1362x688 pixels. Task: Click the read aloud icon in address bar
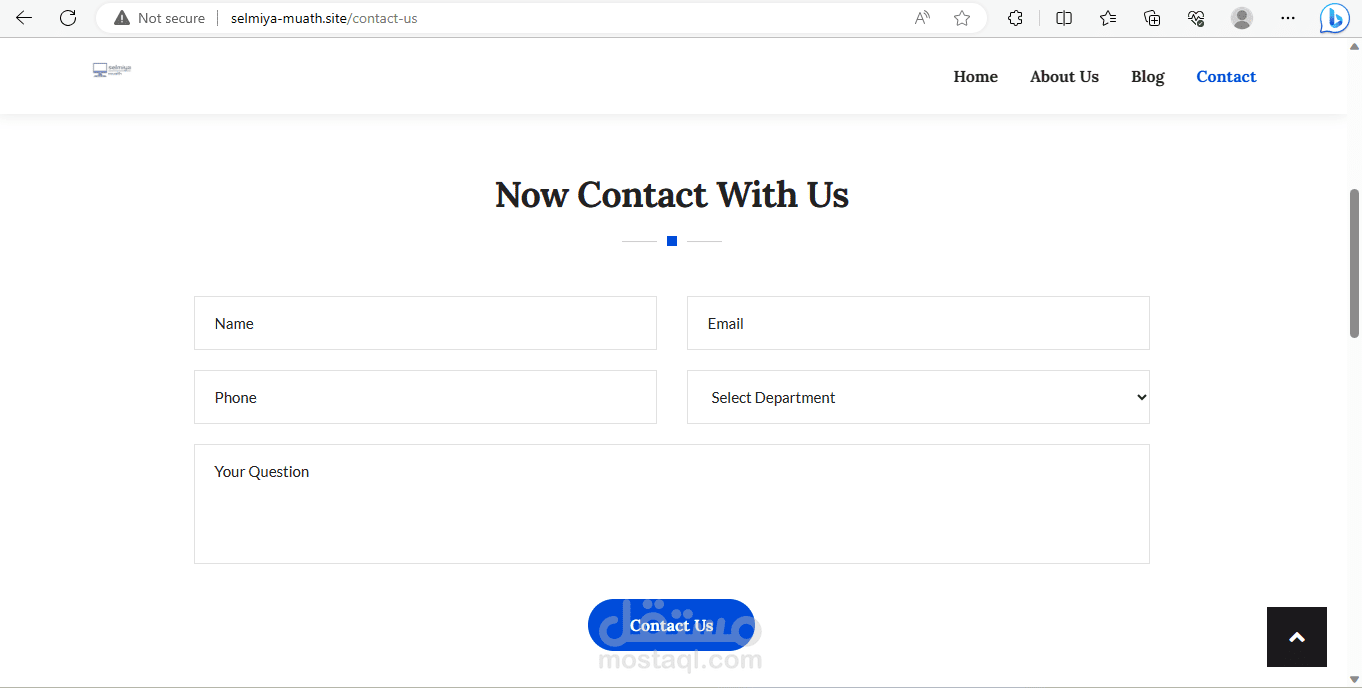pyautogui.click(x=922, y=18)
